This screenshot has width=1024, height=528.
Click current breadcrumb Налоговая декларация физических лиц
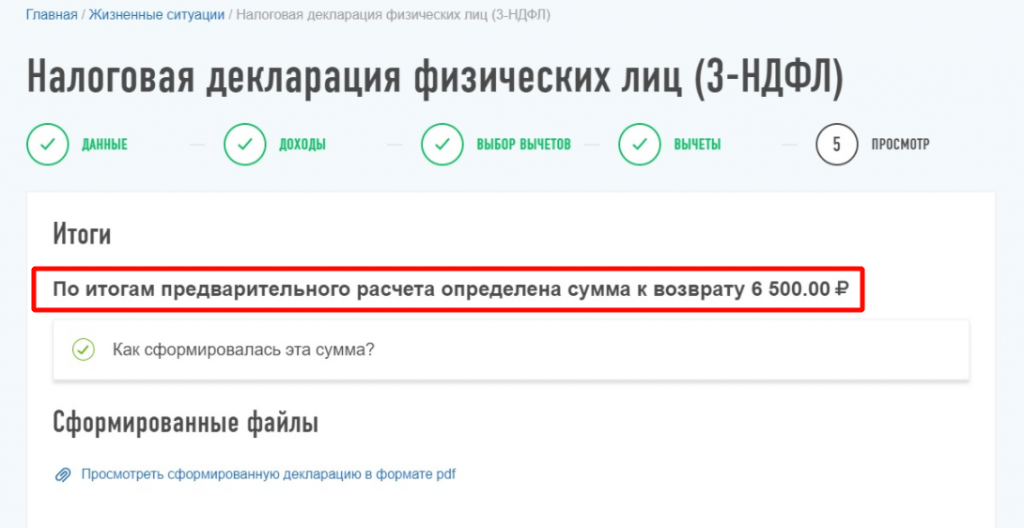coord(393,14)
